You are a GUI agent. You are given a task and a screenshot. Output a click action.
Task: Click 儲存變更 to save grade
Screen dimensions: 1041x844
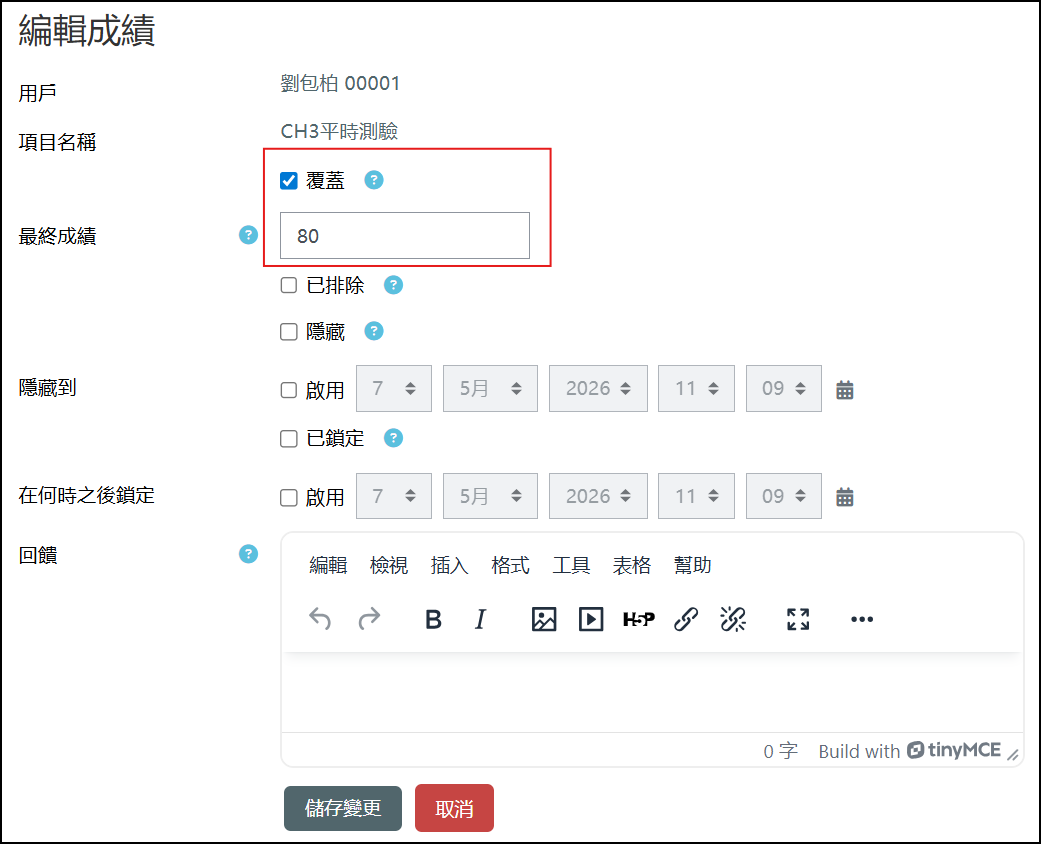(343, 808)
